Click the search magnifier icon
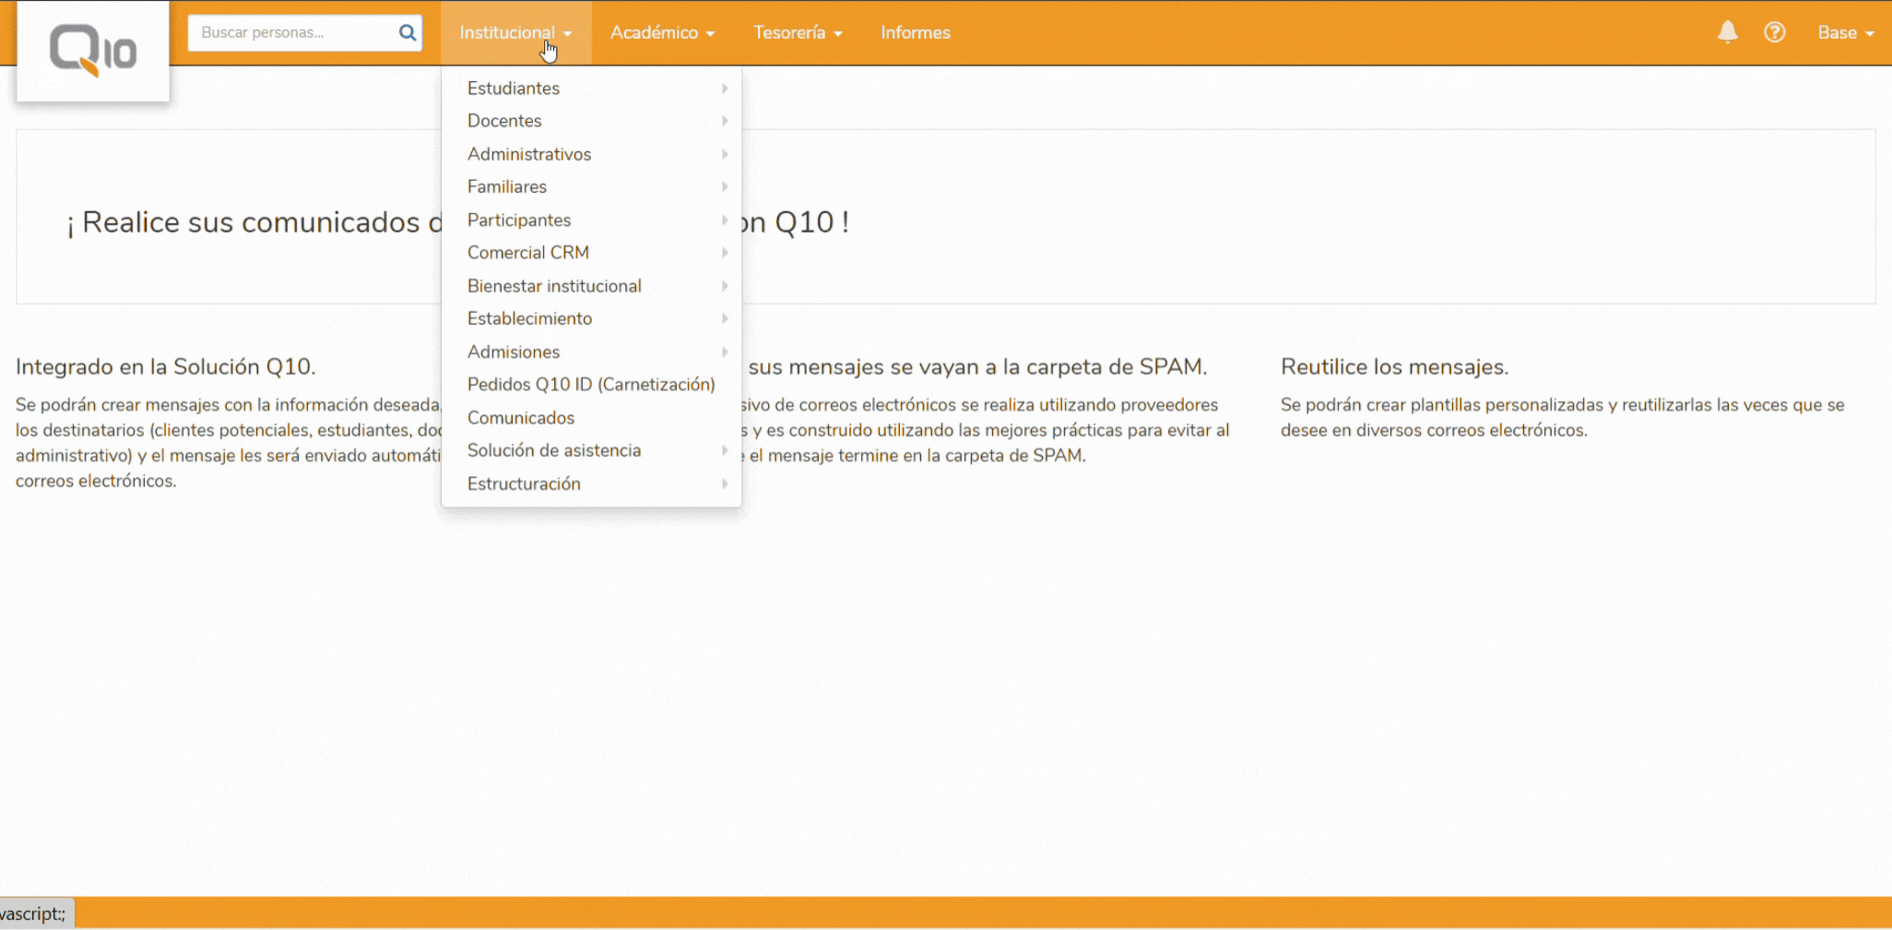This screenshot has height=930, width=1892. [407, 32]
